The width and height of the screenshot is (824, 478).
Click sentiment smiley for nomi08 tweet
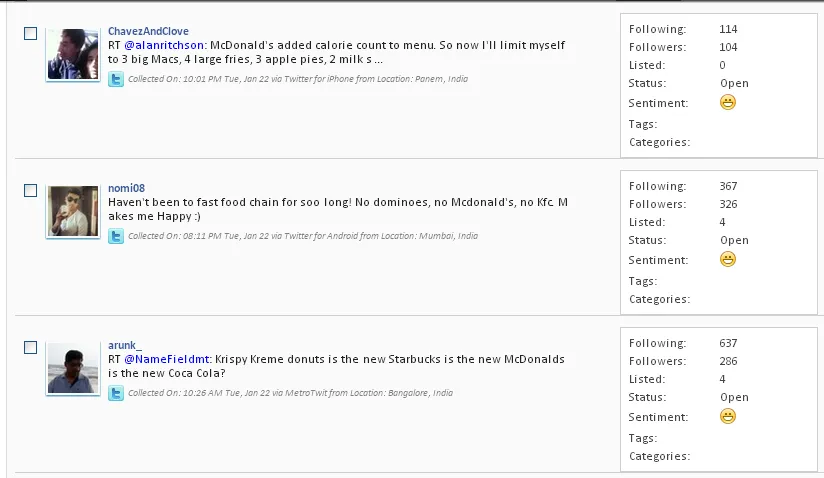[x=728, y=259]
